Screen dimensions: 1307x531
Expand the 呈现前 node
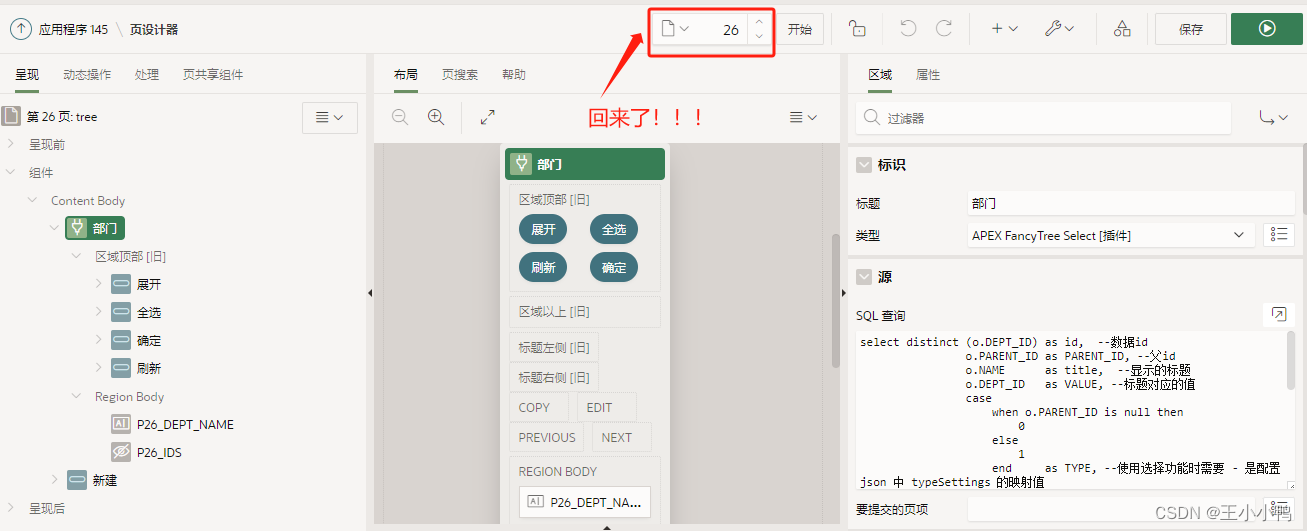11,145
